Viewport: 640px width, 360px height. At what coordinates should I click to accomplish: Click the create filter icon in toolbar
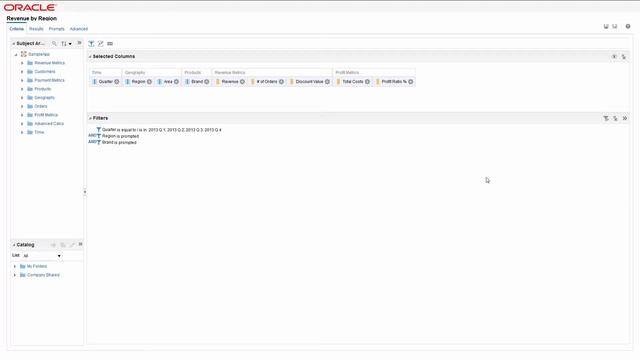[x=91, y=44]
